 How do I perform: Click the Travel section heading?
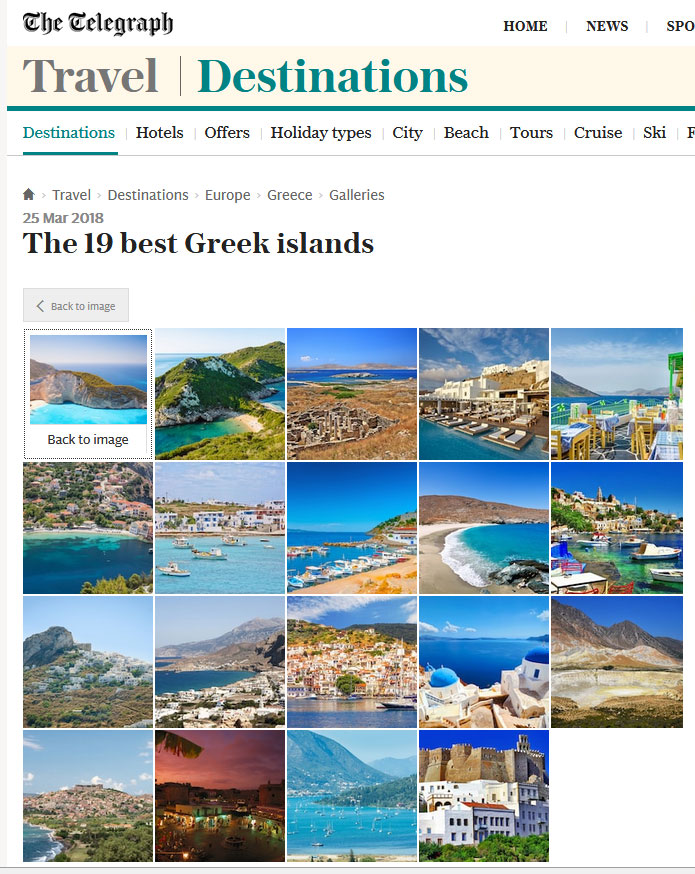click(90, 76)
